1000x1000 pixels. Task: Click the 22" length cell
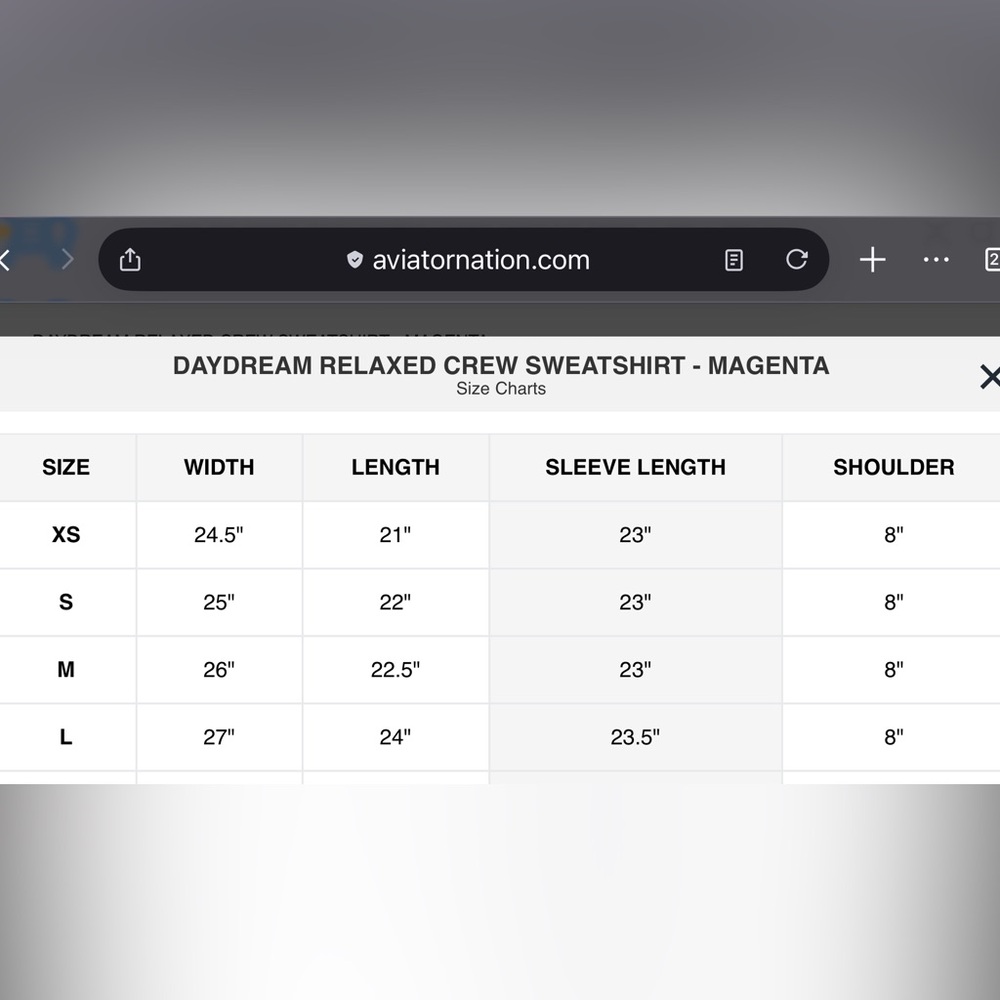[x=395, y=602]
